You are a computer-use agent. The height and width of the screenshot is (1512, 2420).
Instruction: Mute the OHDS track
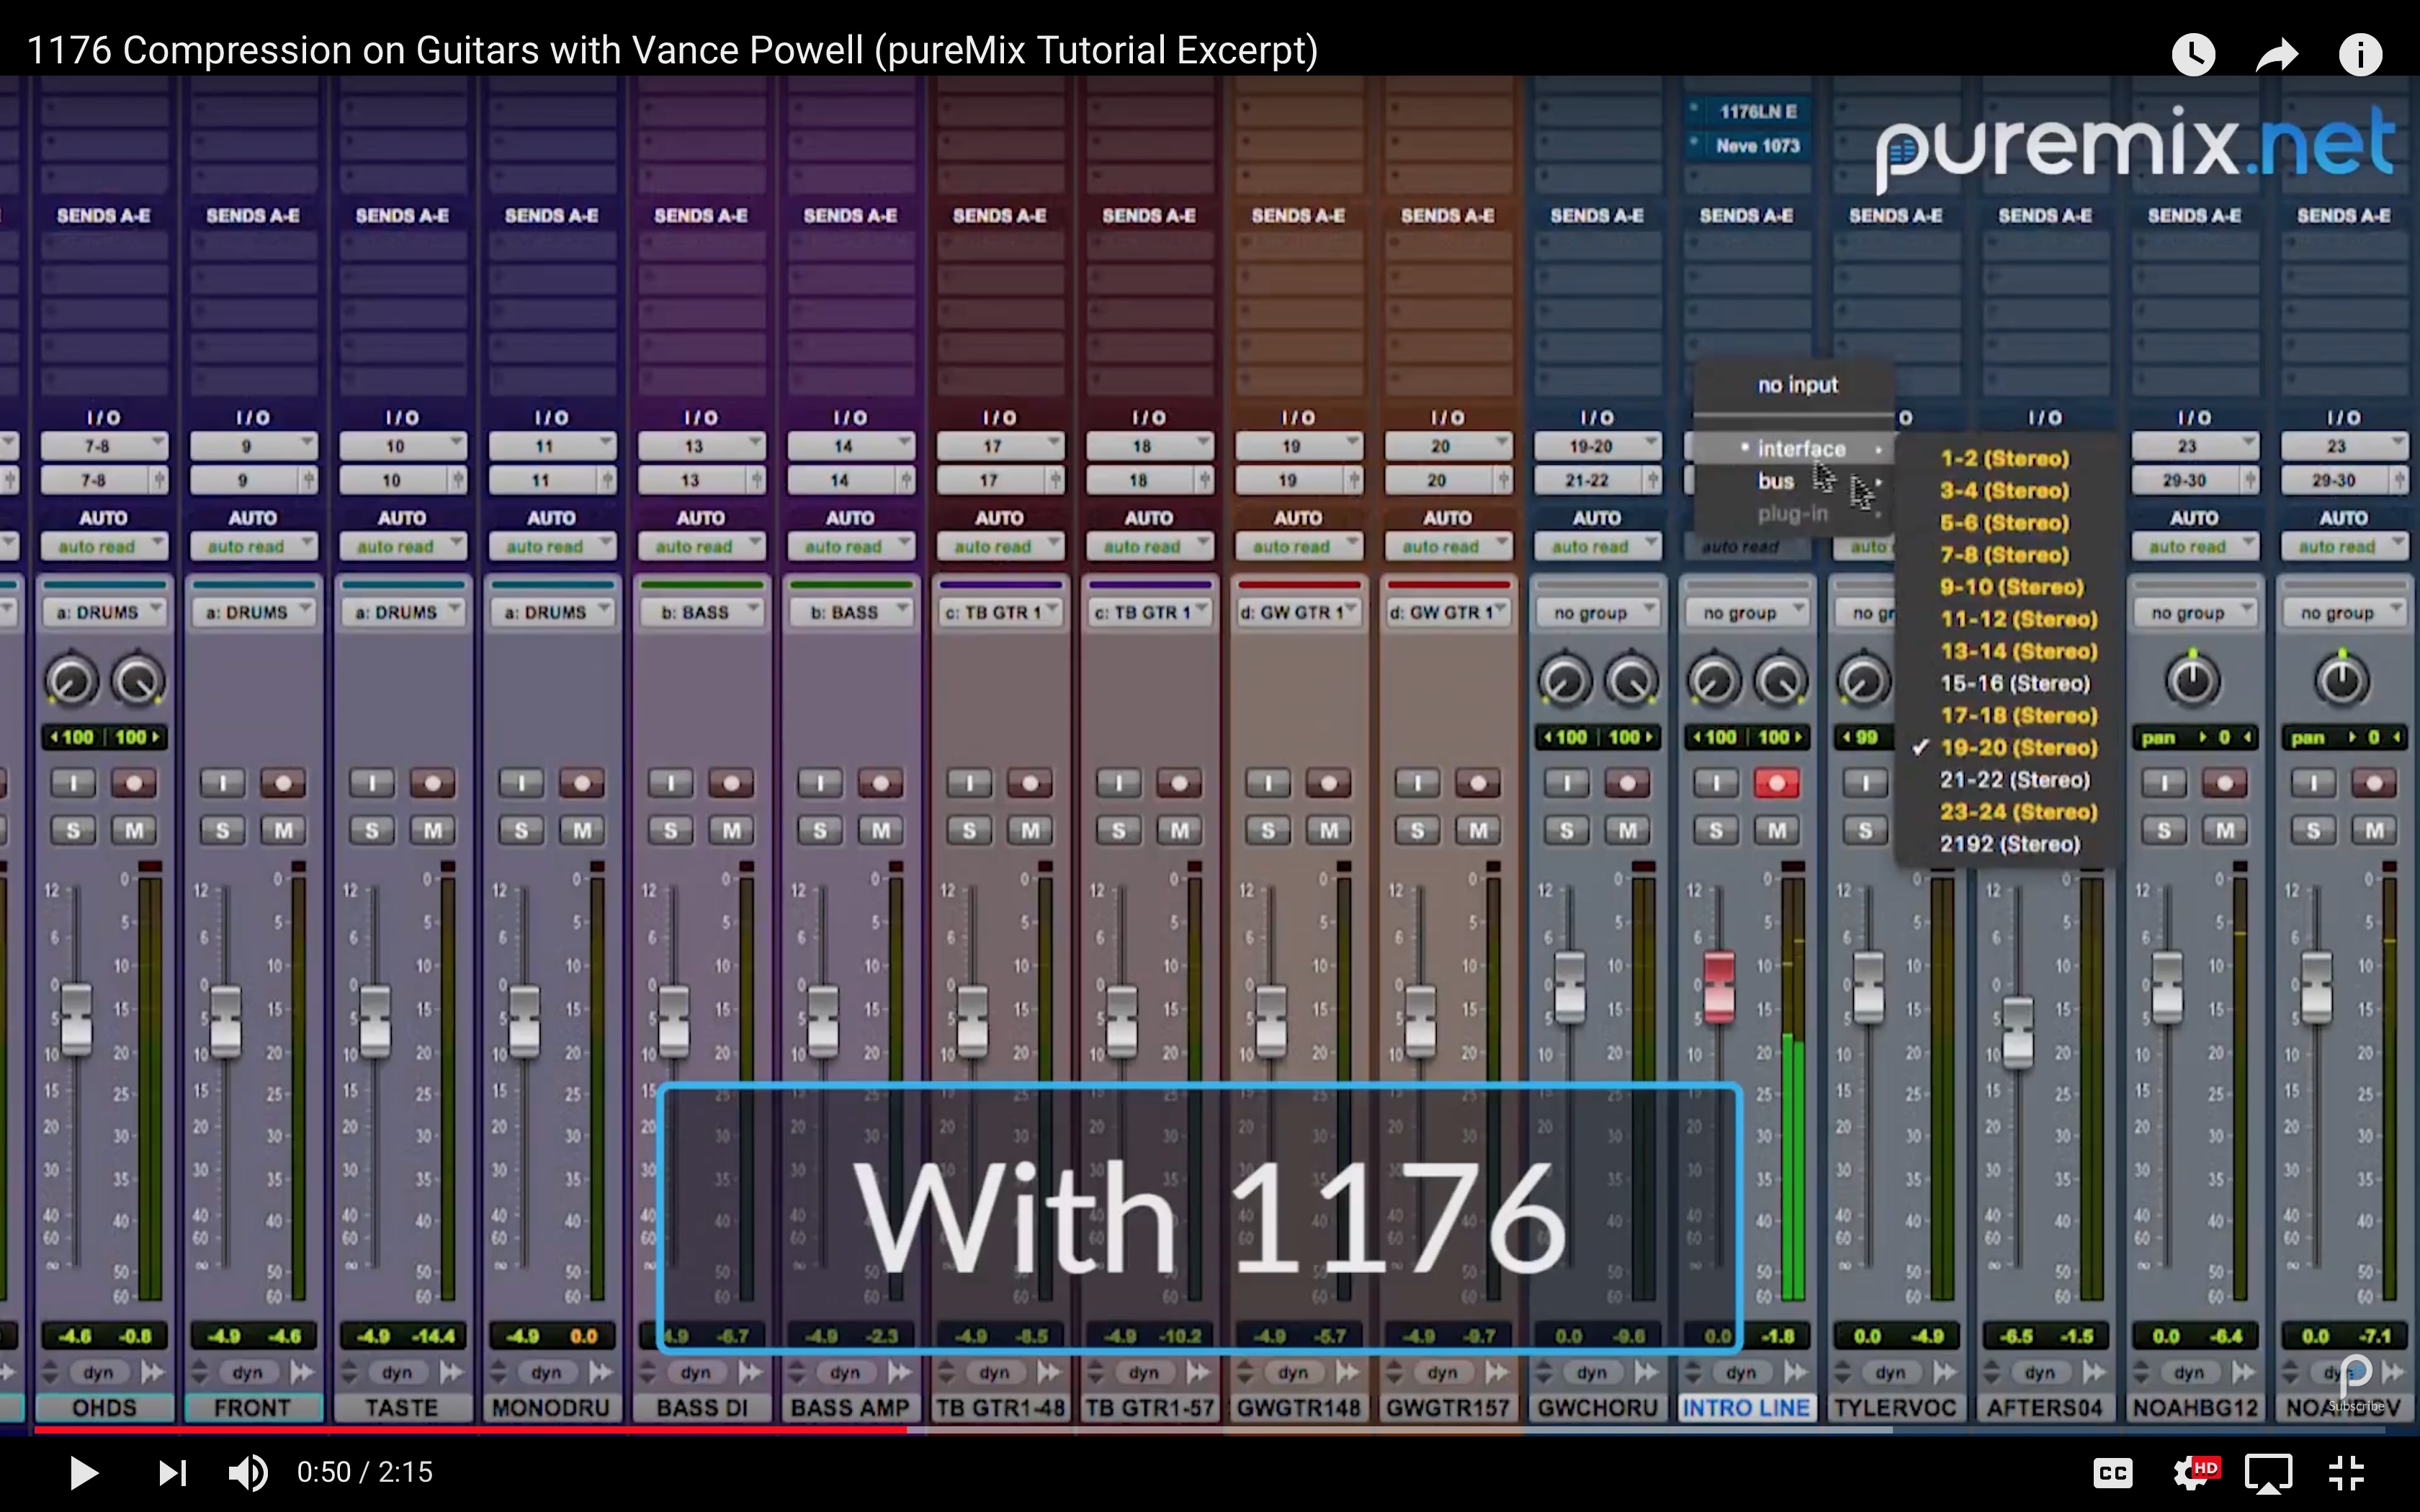pos(134,830)
